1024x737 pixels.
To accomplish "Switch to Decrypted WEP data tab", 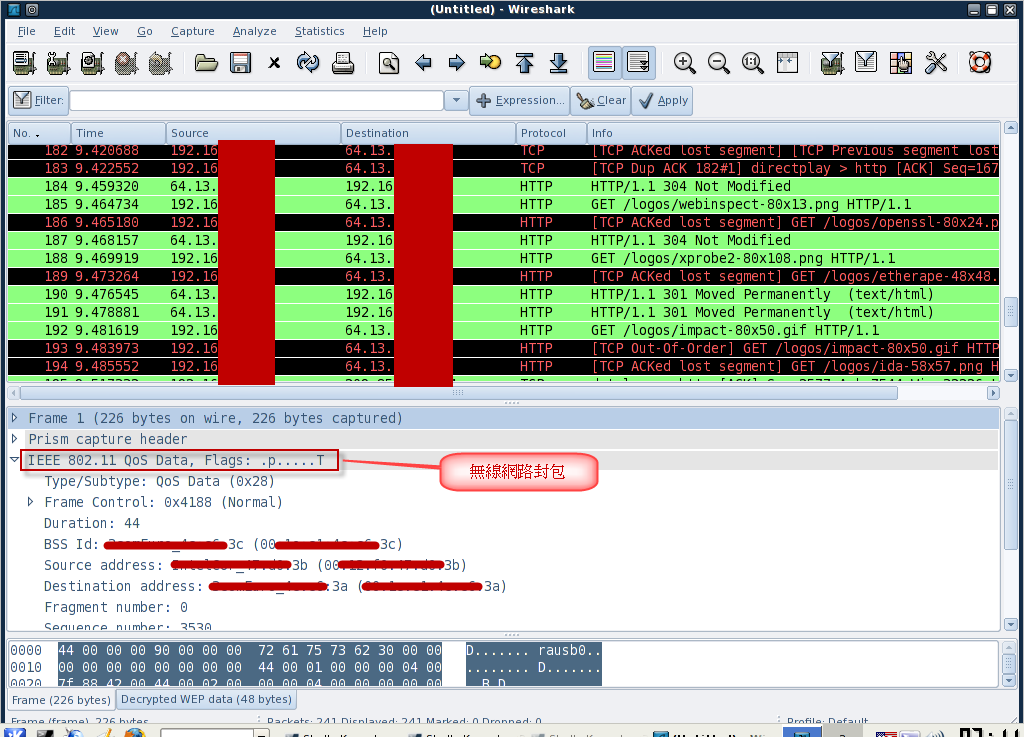I will [206, 699].
